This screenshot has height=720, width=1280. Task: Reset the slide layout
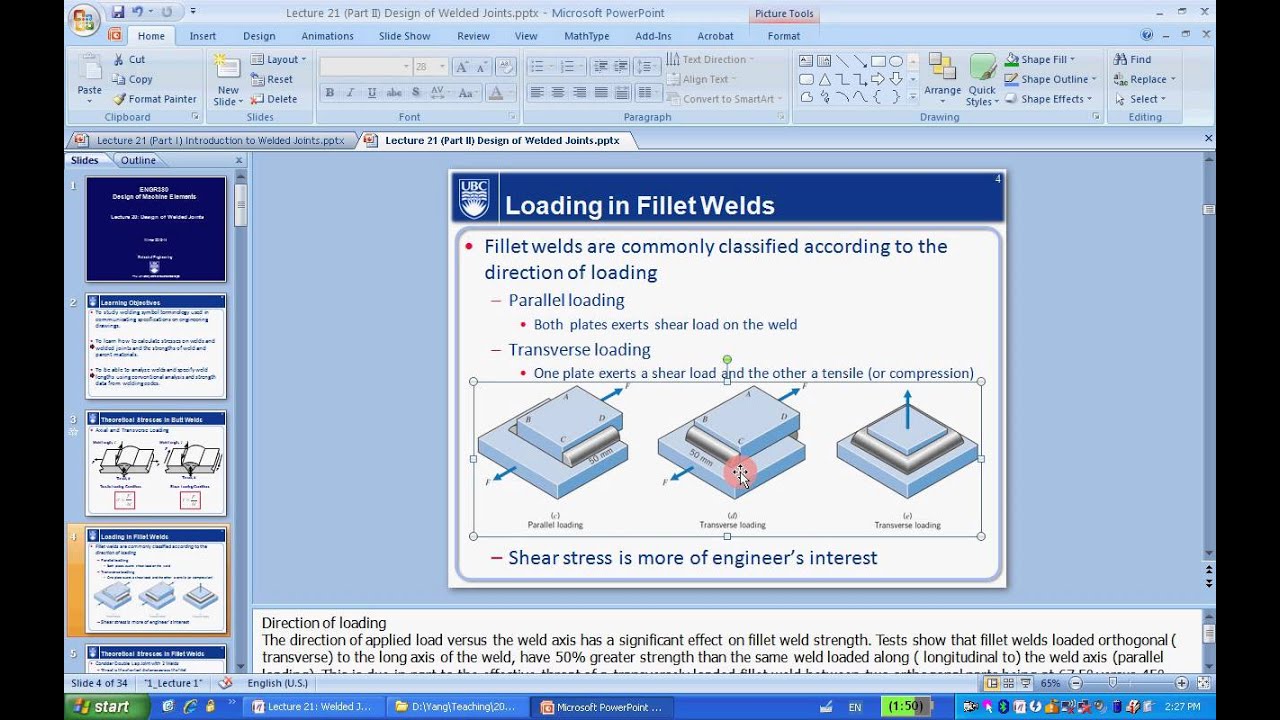pos(272,79)
